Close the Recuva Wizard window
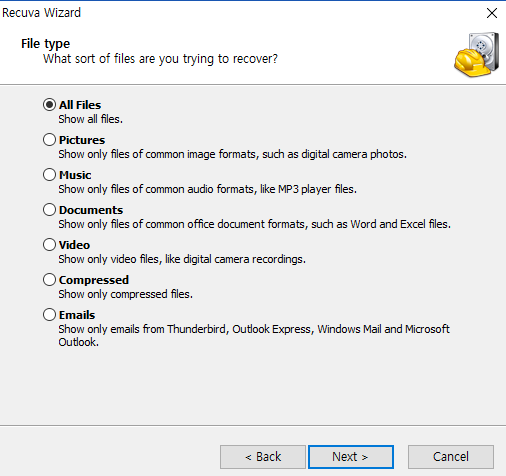 tap(492, 13)
